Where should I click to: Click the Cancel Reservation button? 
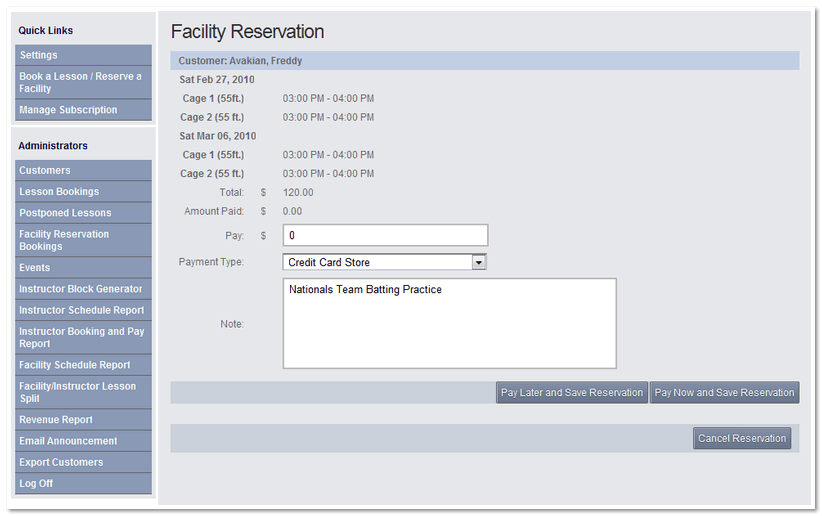[742, 438]
